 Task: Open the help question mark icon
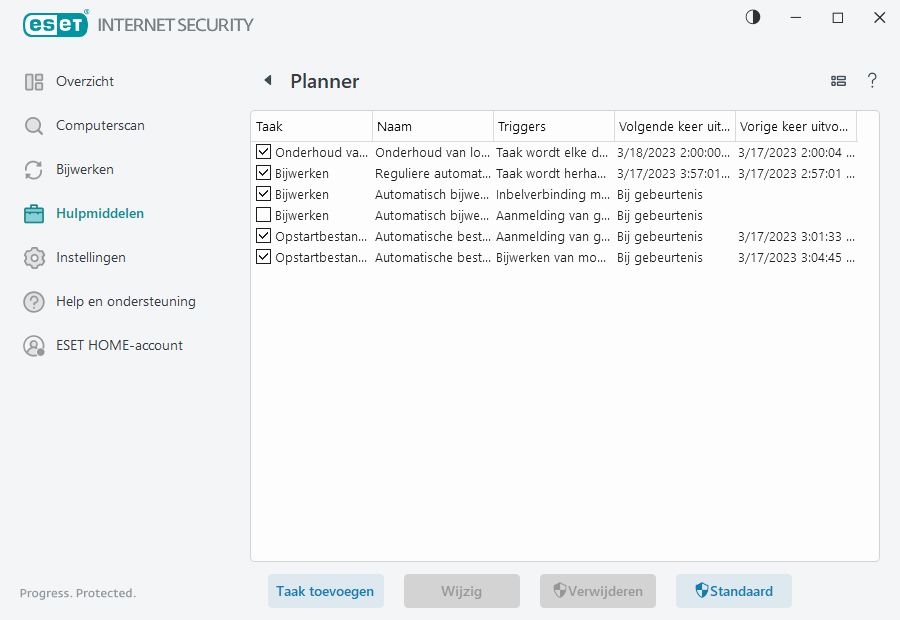[872, 81]
